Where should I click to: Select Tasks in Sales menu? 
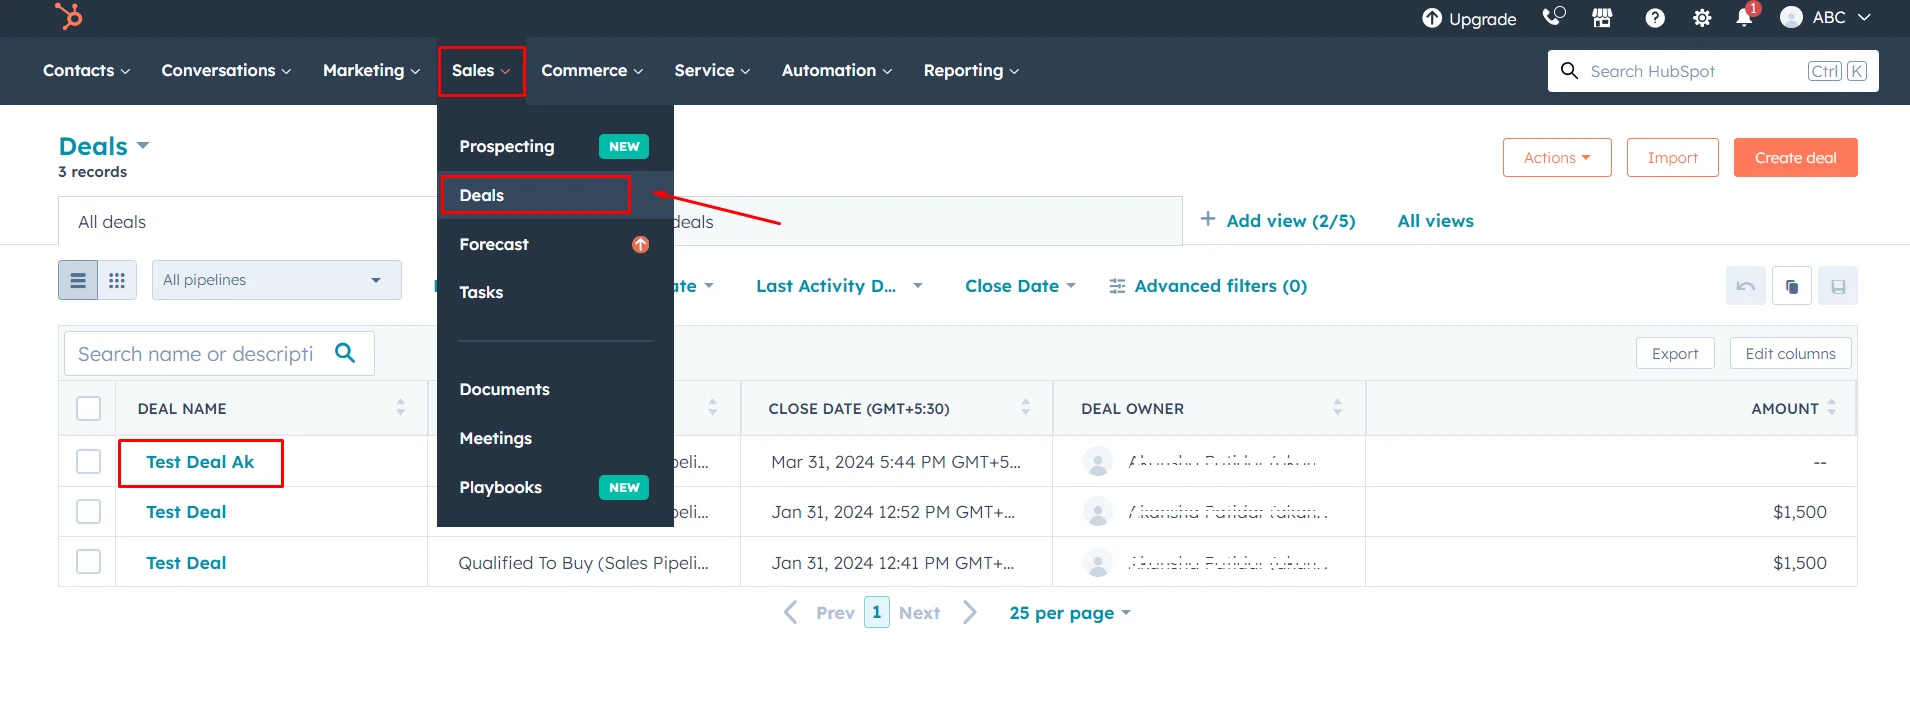coord(555,292)
